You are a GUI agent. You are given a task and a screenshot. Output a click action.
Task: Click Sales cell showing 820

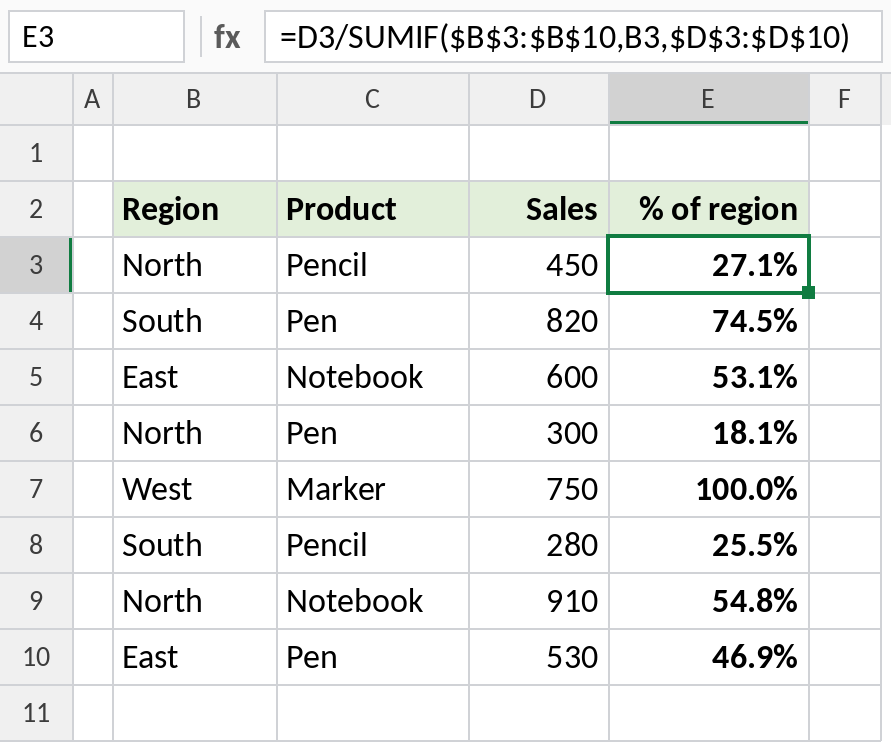click(539, 321)
